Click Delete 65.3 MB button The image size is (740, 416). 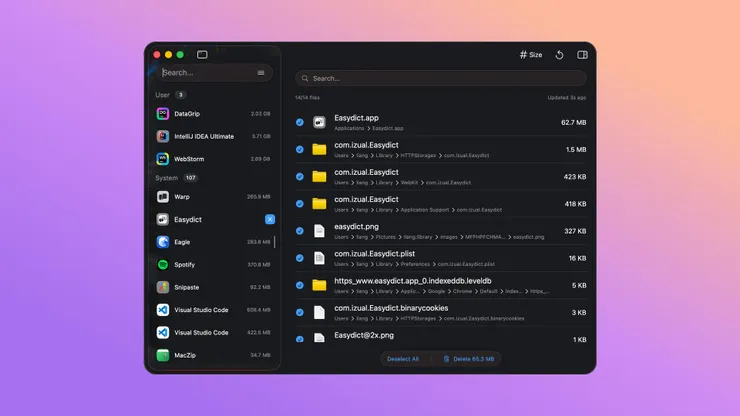469,359
